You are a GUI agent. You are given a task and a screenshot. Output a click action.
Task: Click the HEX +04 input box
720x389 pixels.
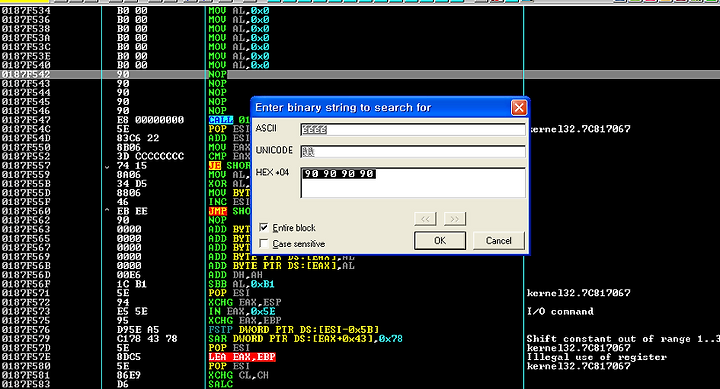pyautogui.click(x=413, y=183)
